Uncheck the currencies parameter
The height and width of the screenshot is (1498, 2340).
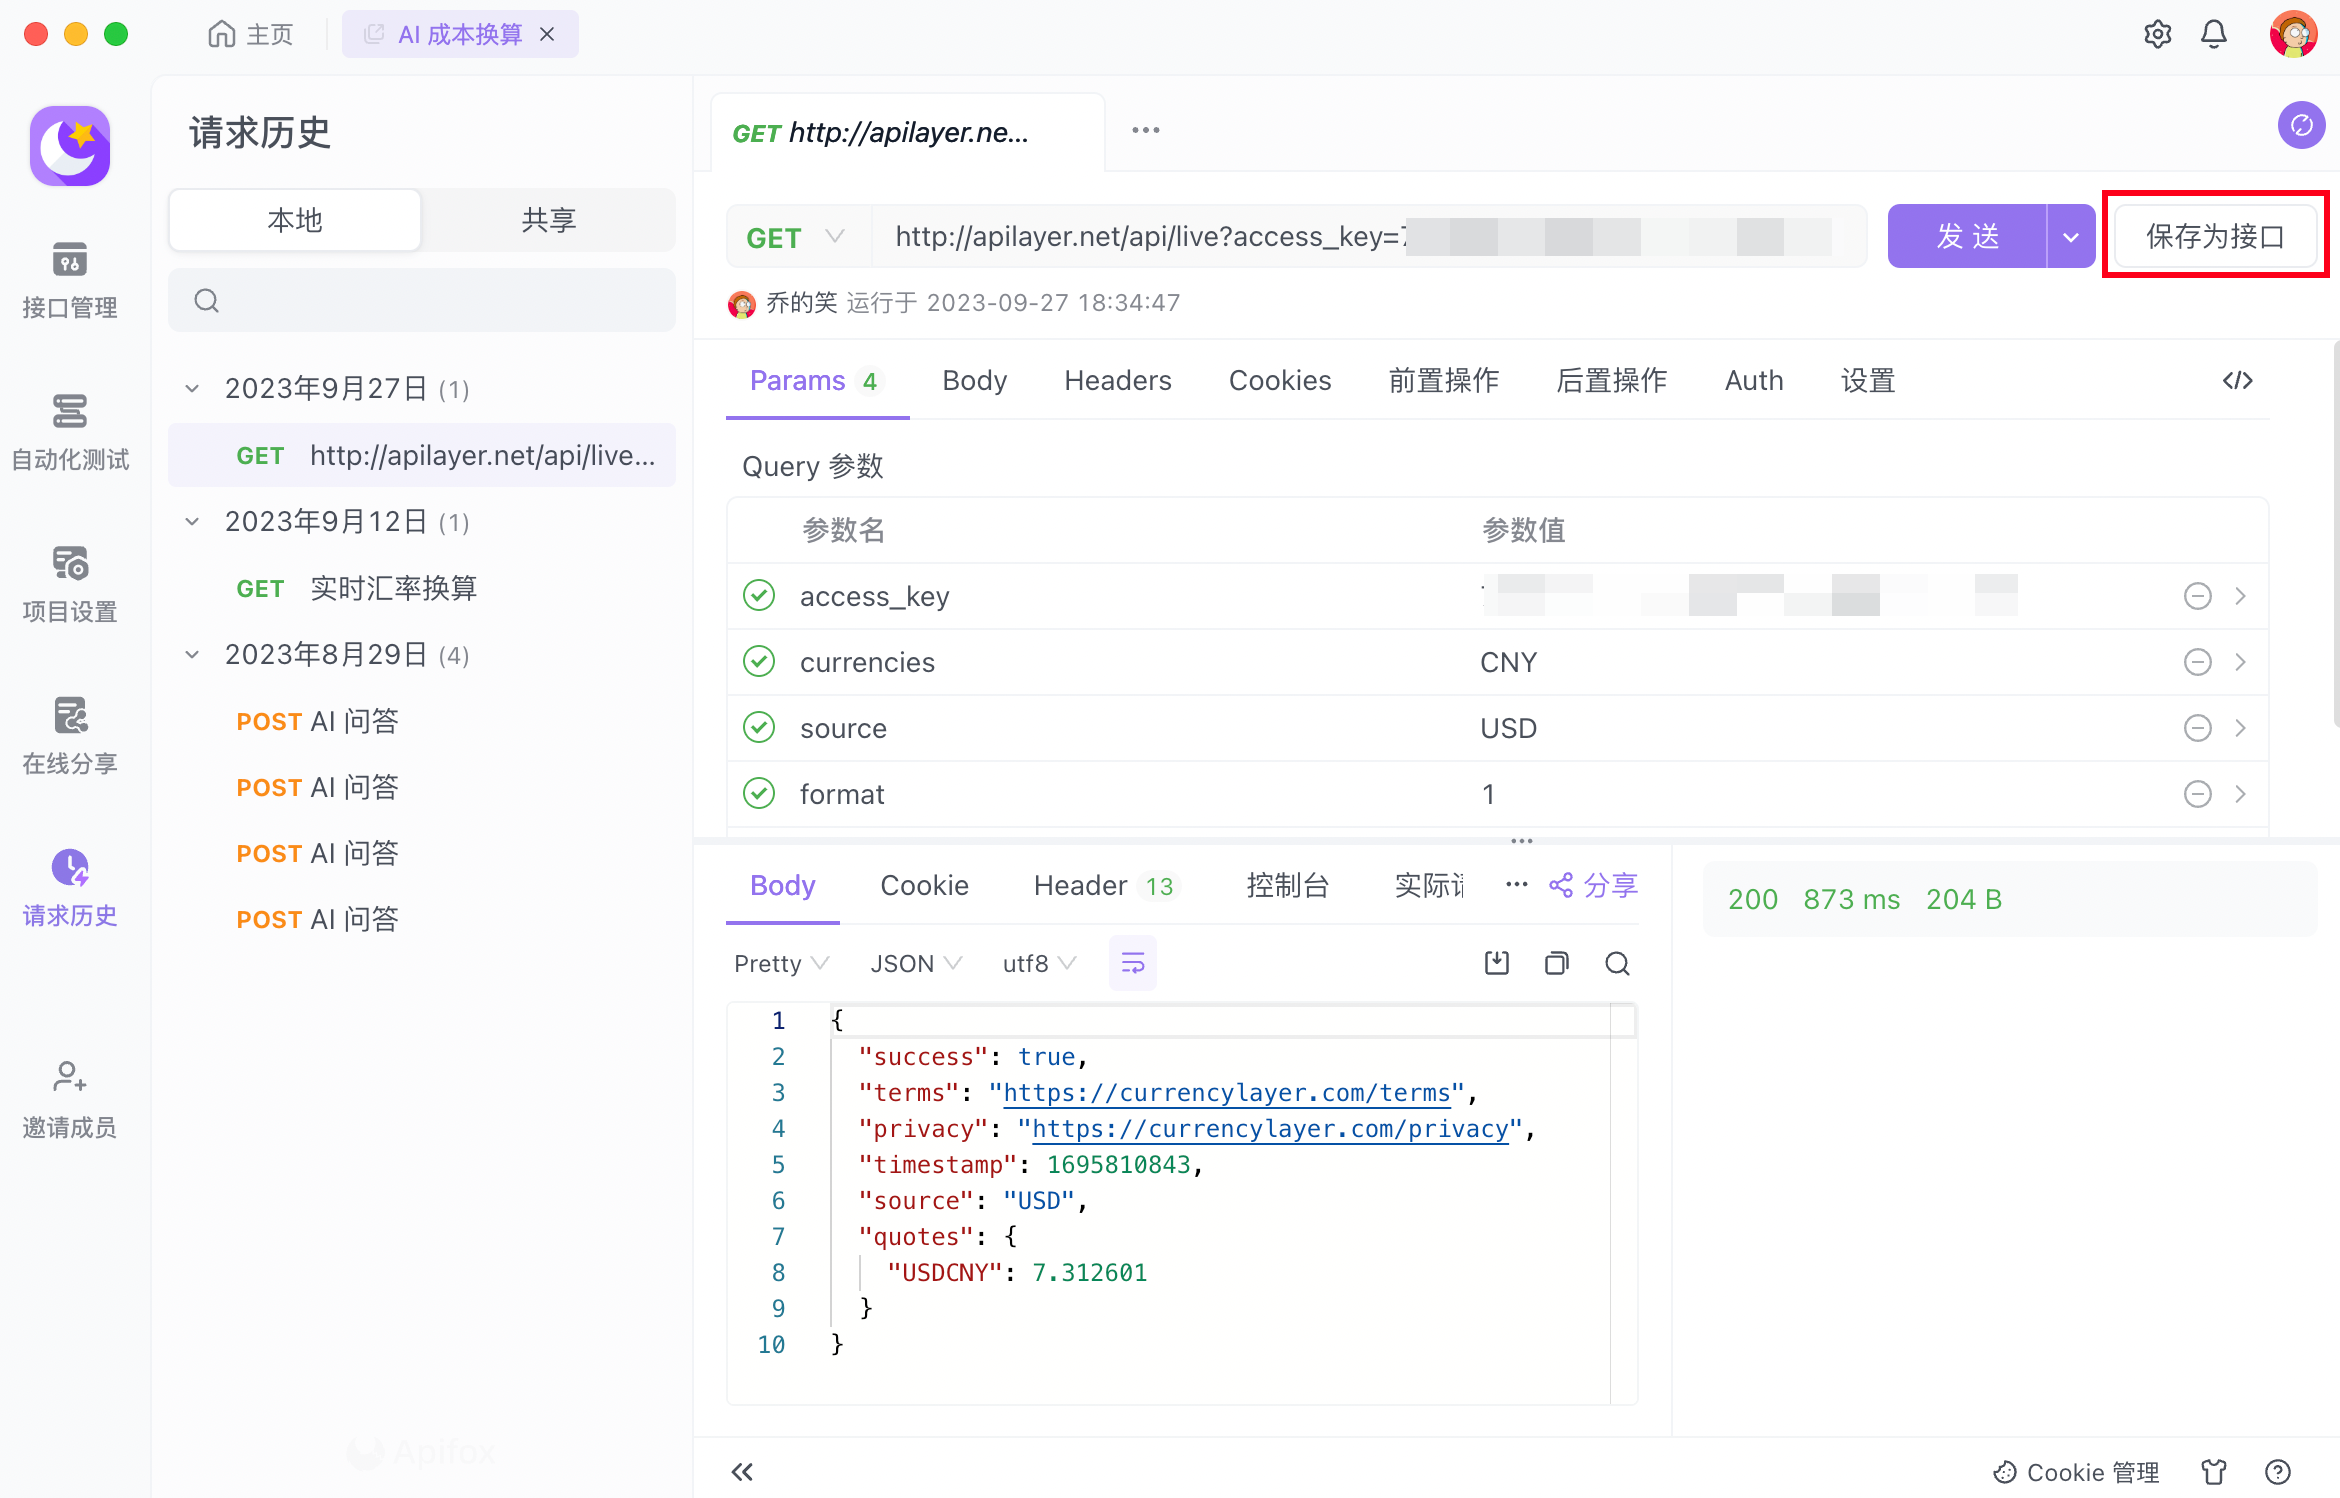[x=759, y=662]
